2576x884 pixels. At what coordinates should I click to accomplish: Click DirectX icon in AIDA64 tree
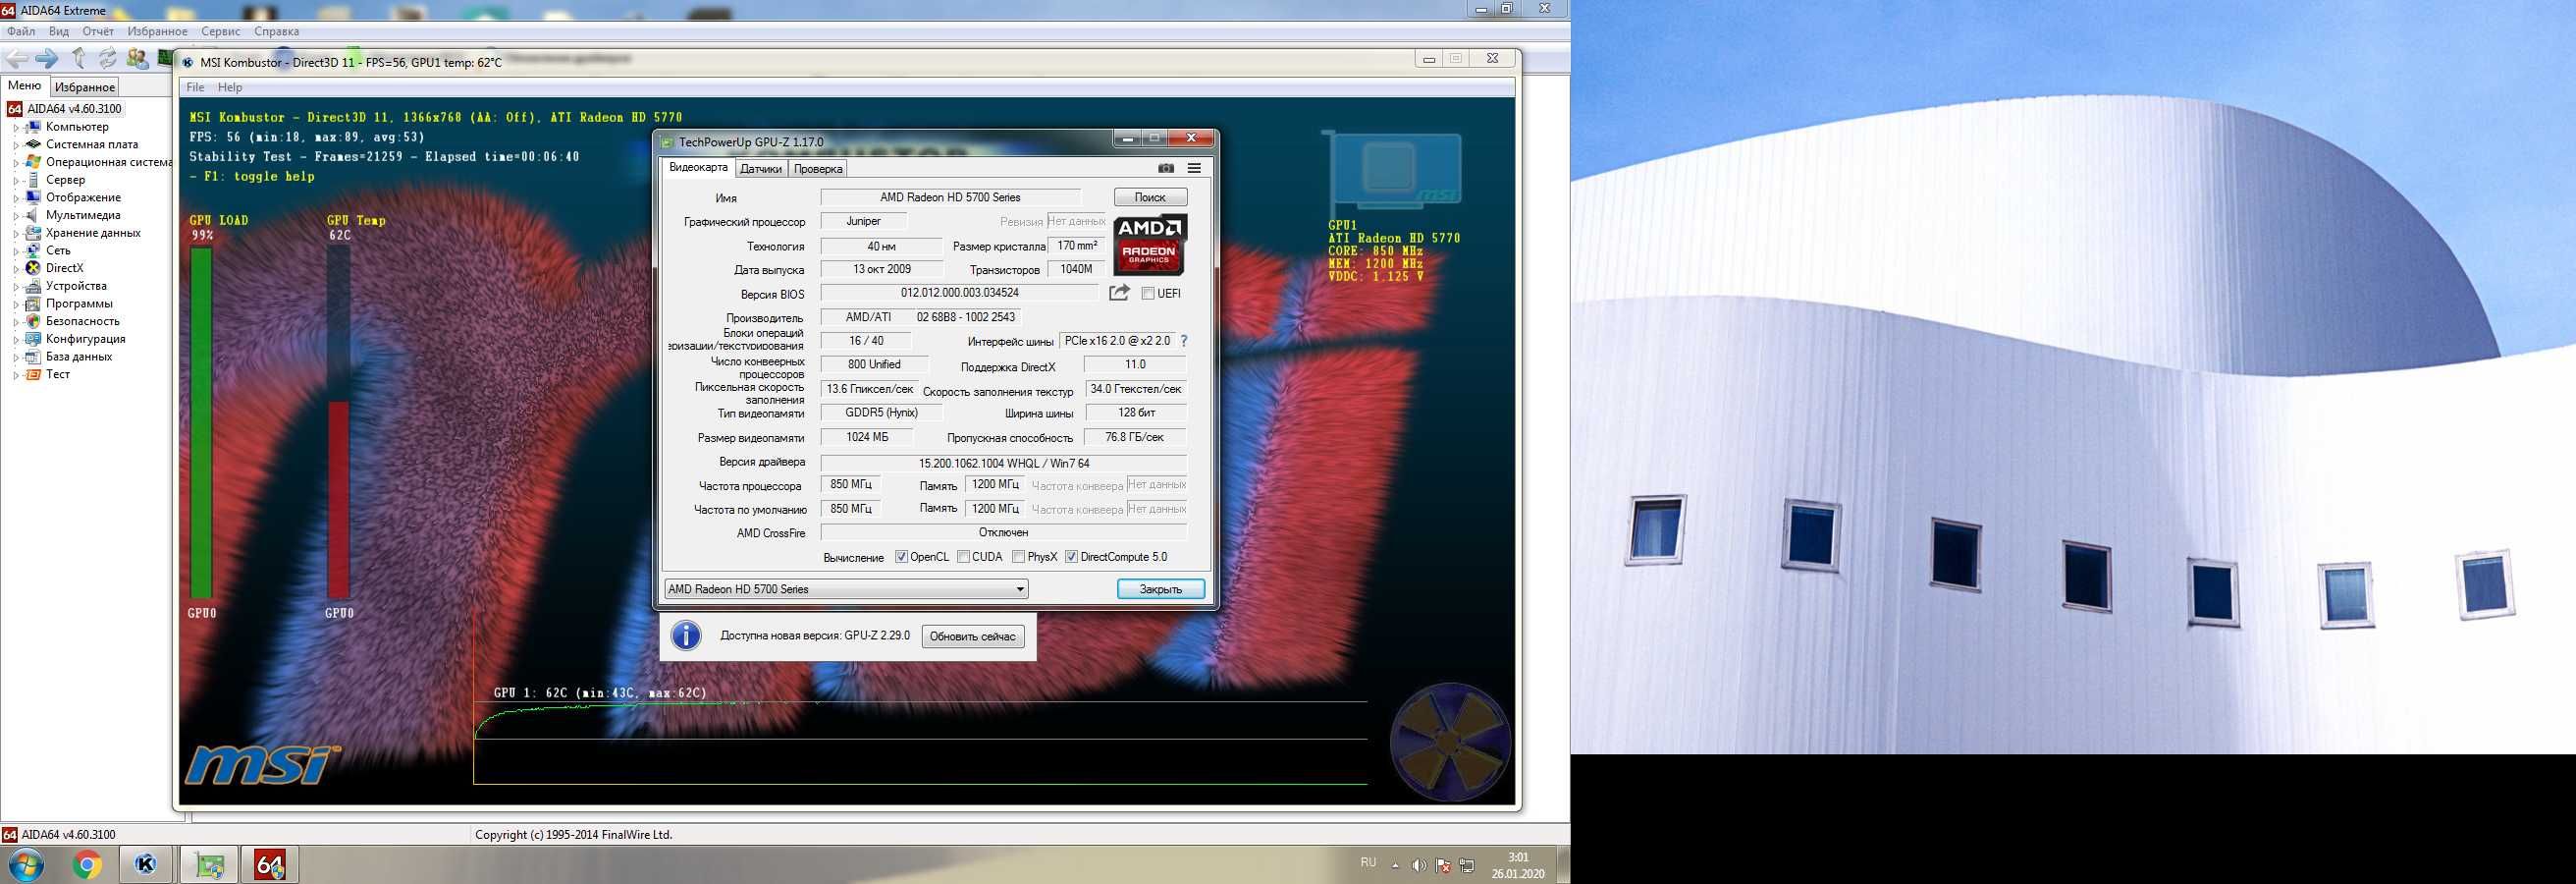click(33, 268)
